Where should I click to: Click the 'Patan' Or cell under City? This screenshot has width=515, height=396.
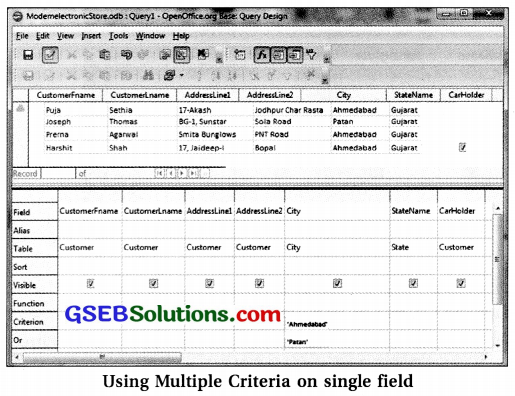pyautogui.click(x=337, y=340)
